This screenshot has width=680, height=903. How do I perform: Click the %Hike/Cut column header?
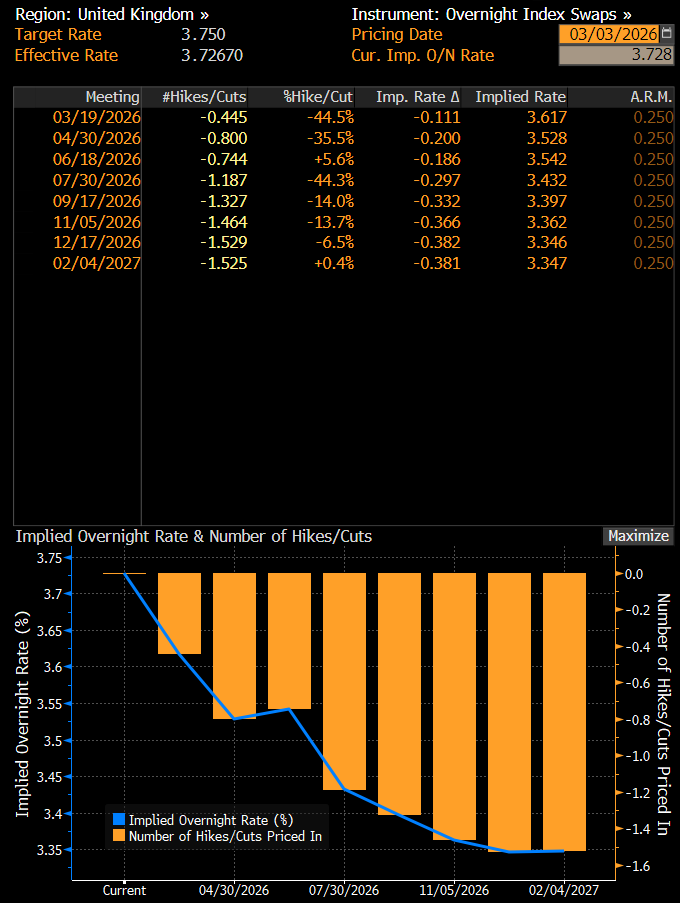click(x=318, y=97)
